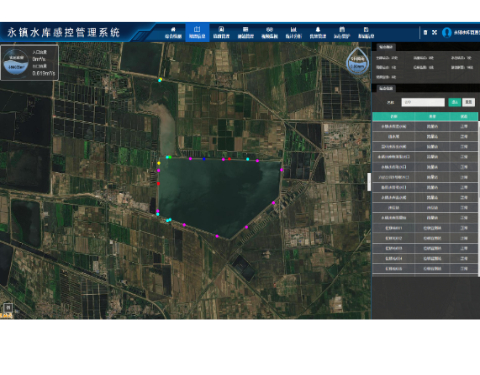This screenshot has width=480, height=375.
Task: Open the bar chart statistics nav item
Action: pyautogui.click(x=294, y=33)
